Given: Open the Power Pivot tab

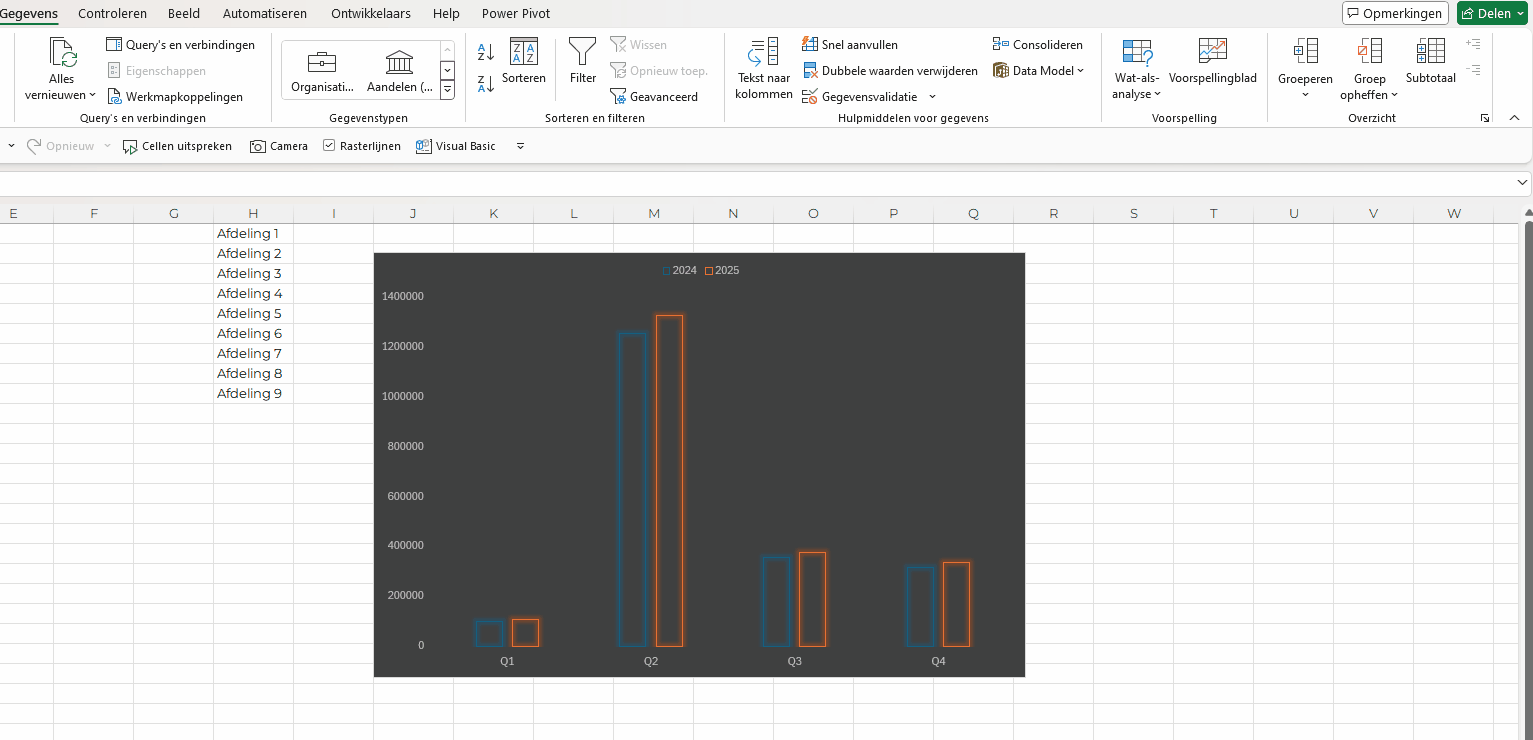Looking at the screenshot, I should point(516,14).
